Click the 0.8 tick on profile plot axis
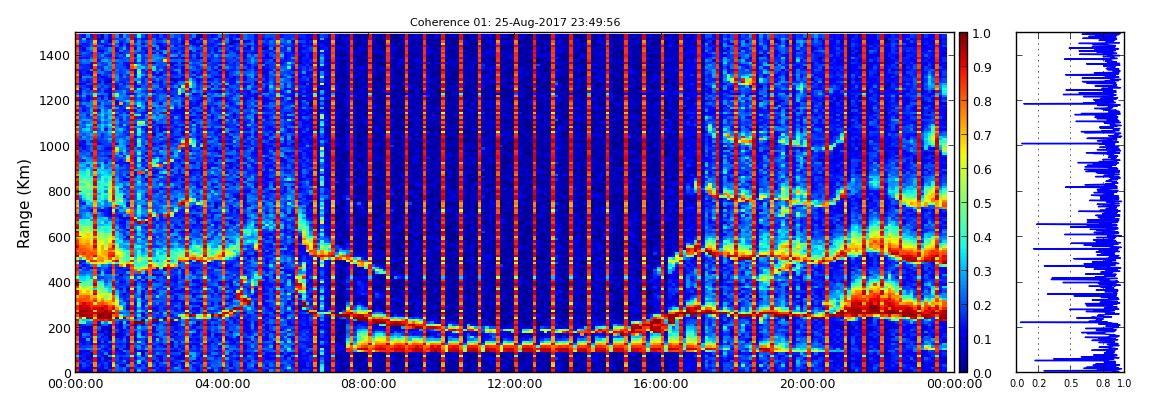The height and width of the screenshot is (407, 1150). tap(1102, 384)
